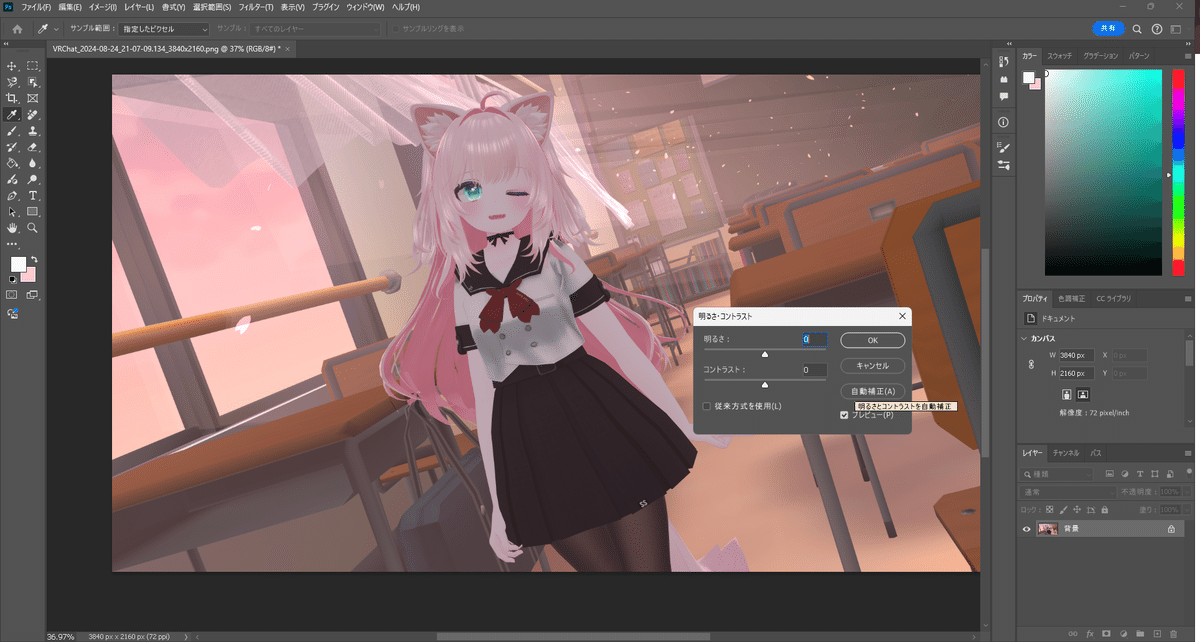Open the Brush Settings panel icon
The width and height of the screenshot is (1200, 642).
point(1004,147)
